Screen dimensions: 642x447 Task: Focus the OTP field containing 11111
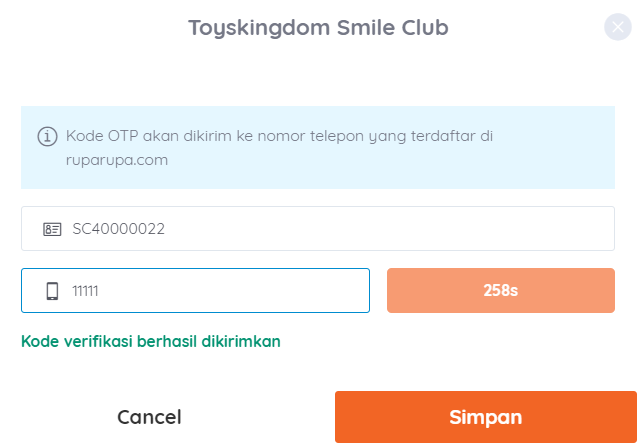pyautogui.click(x=195, y=291)
